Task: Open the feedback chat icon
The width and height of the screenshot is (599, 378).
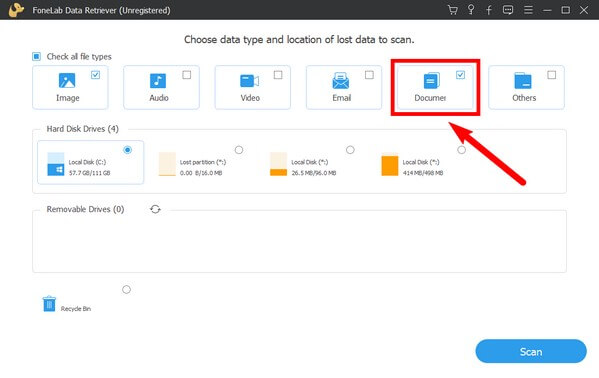Action: coord(508,10)
